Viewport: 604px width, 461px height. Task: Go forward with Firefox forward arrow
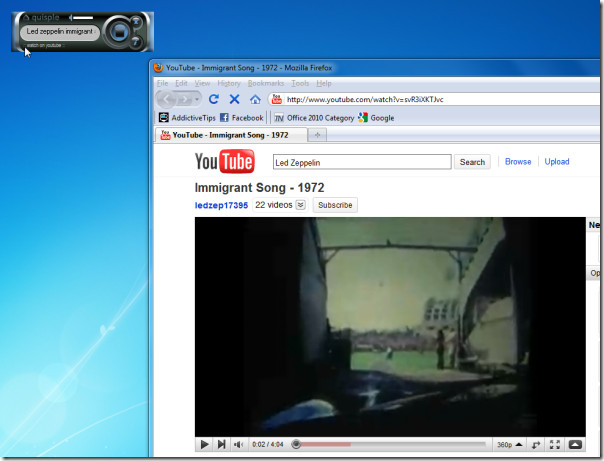(x=185, y=99)
